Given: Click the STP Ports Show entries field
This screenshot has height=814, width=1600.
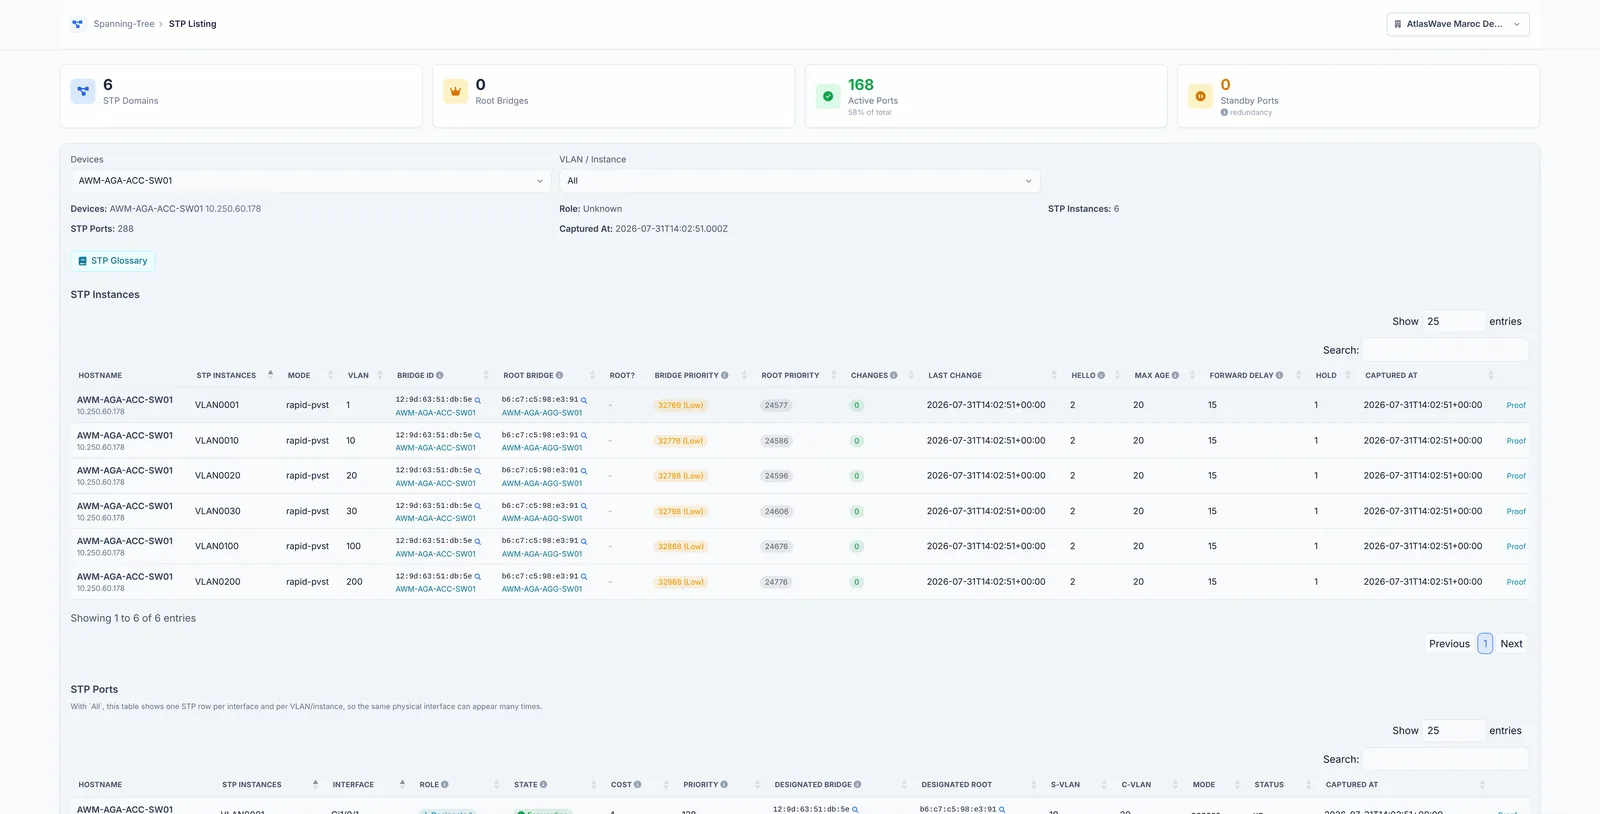Looking at the screenshot, I should point(1454,731).
